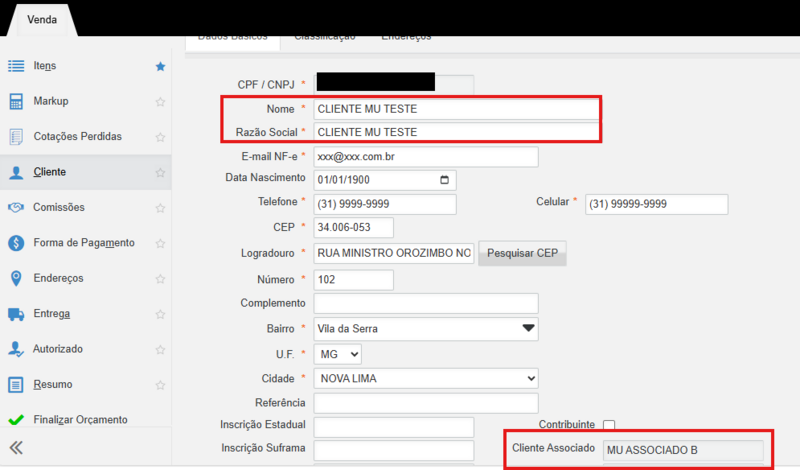
Task: Click the E-mail NF-e input field
Action: click(x=426, y=157)
